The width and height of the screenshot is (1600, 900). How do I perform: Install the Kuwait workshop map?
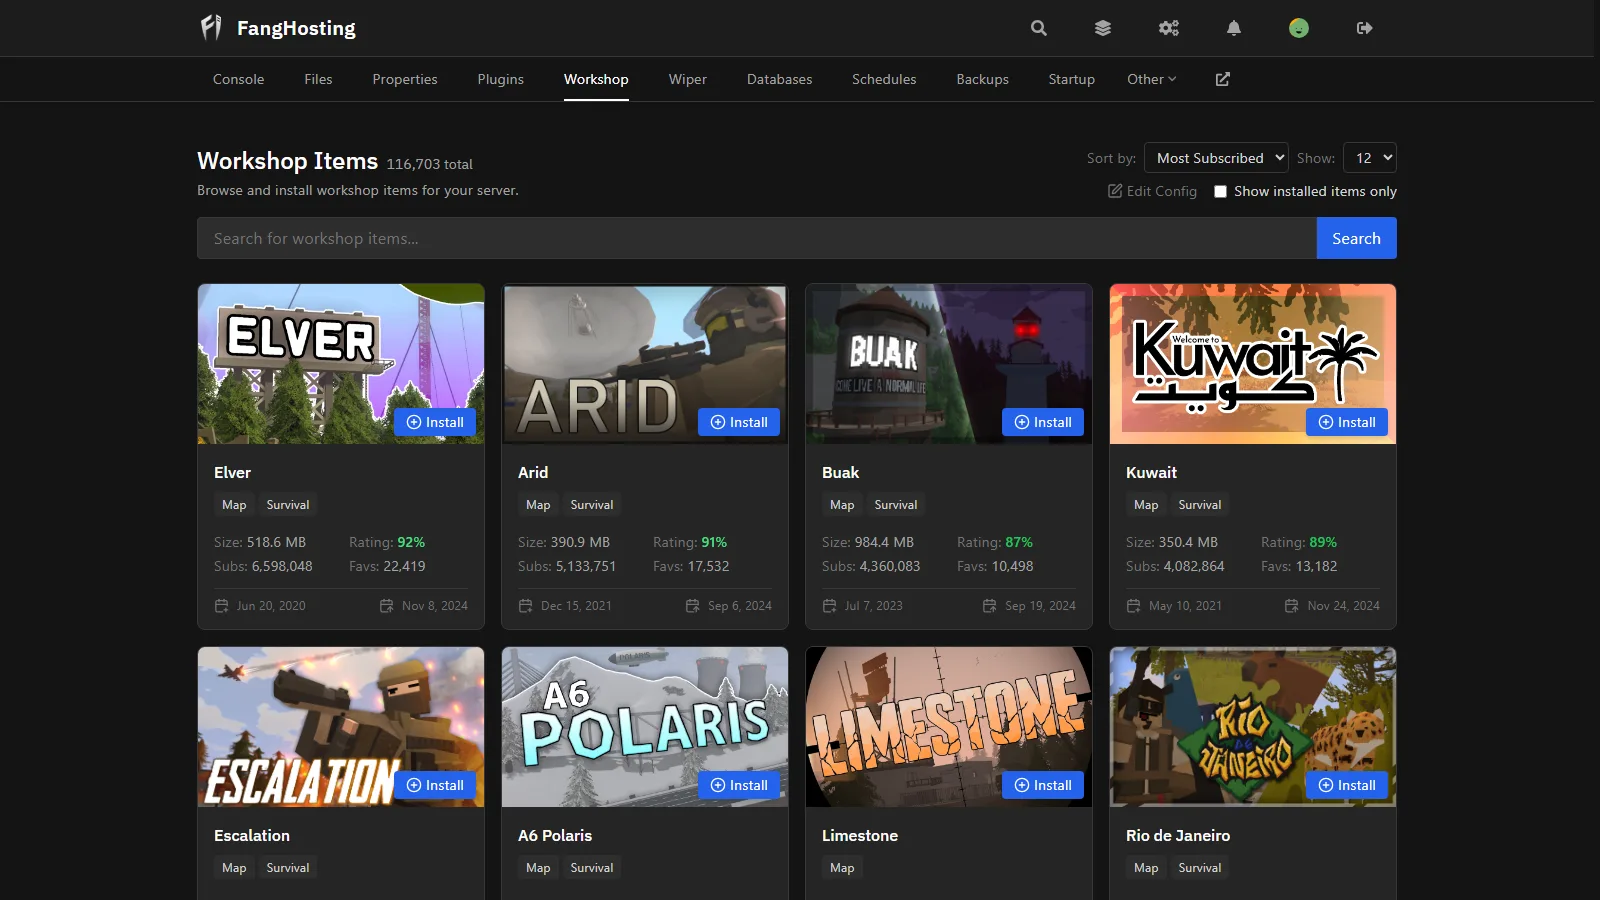(x=1347, y=422)
